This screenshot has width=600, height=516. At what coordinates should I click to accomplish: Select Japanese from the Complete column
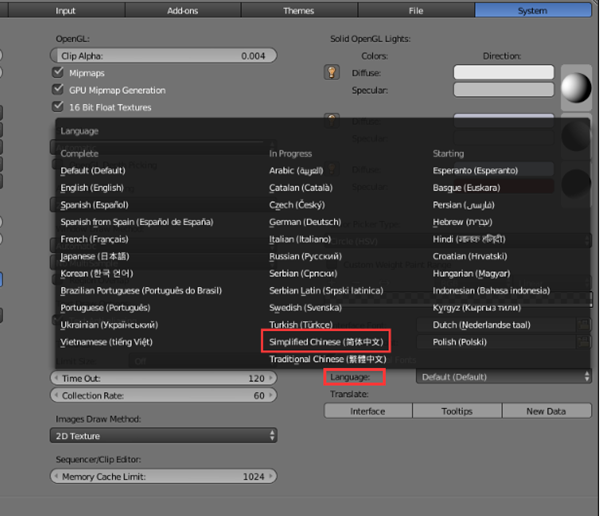click(x=95, y=256)
